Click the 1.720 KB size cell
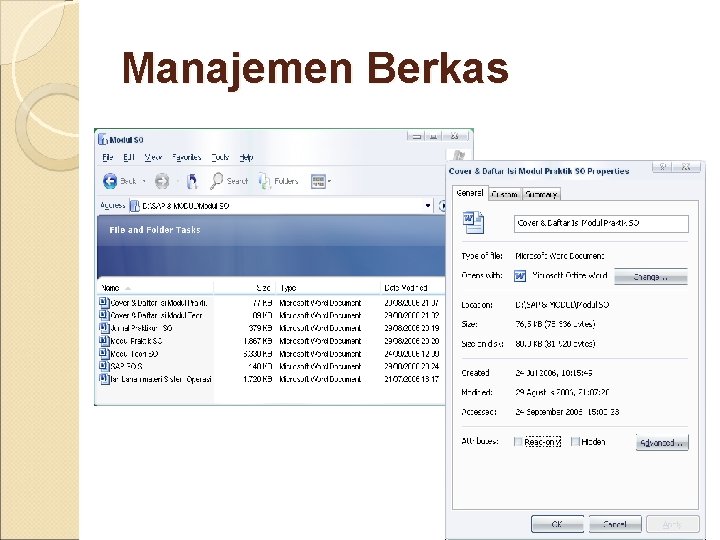Viewport: 720px width, 540px height. (x=258, y=379)
